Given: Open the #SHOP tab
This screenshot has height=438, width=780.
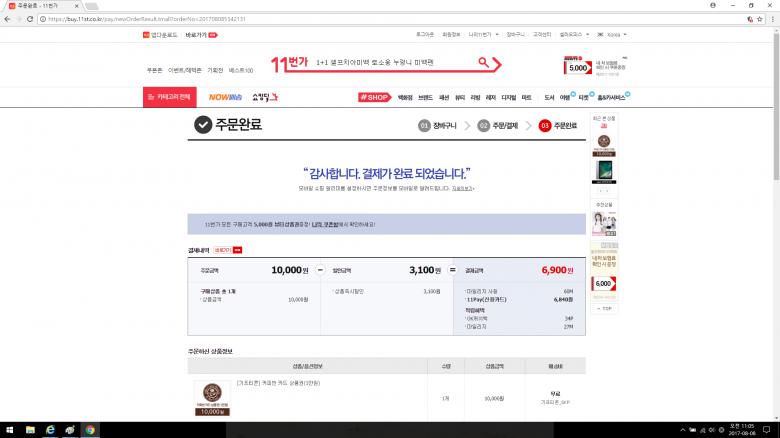Looking at the screenshot, I should 374,97.
